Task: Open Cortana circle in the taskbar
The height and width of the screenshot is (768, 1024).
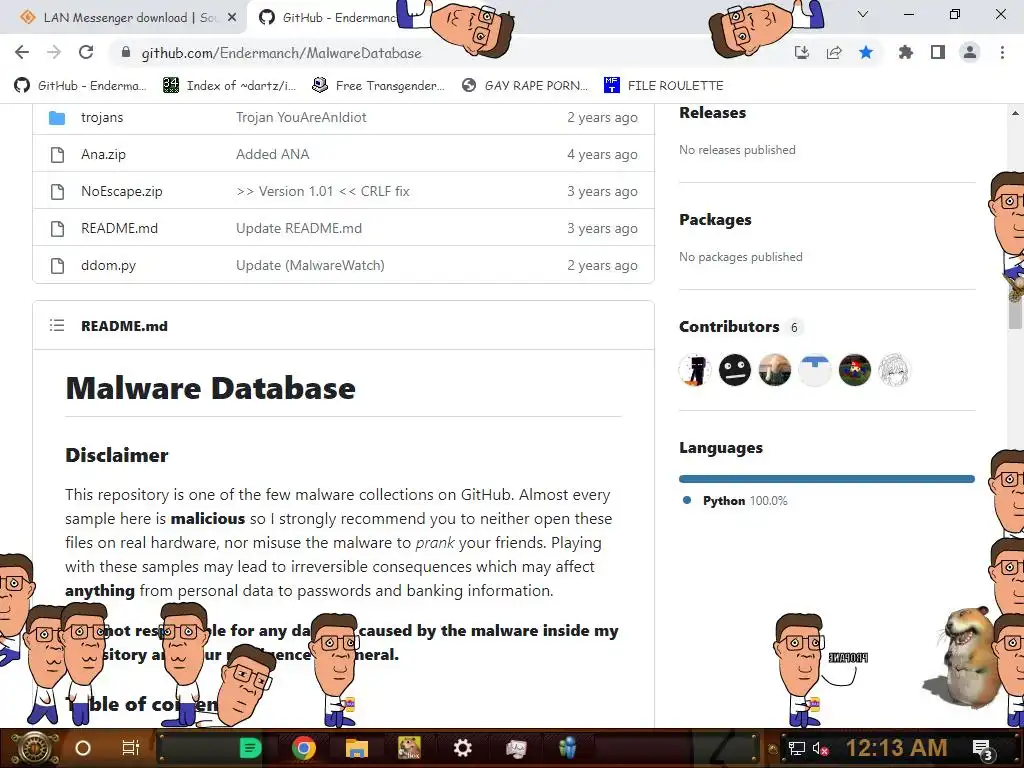Action: [x=83, y=748]
